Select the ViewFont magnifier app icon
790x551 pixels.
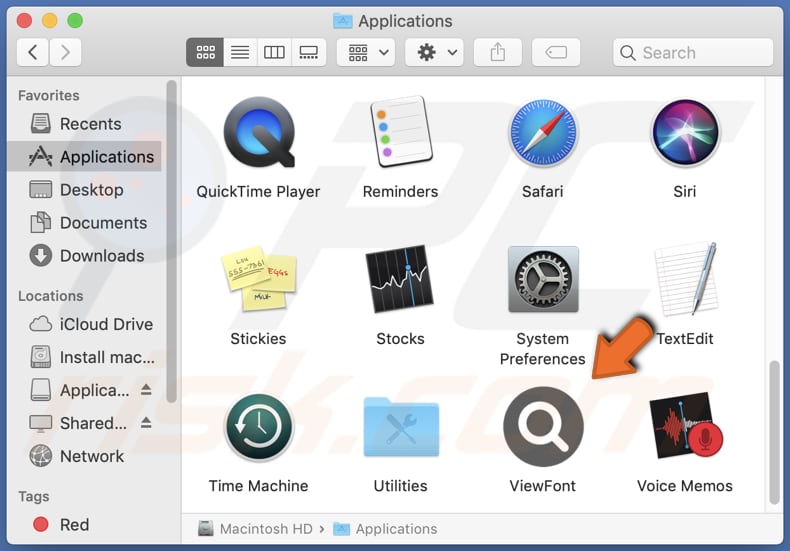(x=543, y=427)
